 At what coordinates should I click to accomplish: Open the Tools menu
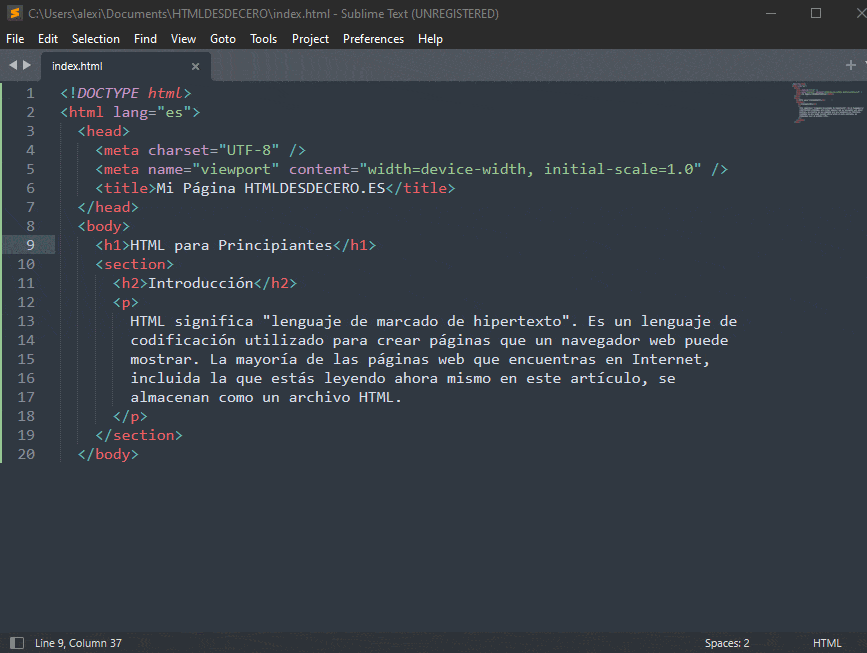(x=263, y=38)
